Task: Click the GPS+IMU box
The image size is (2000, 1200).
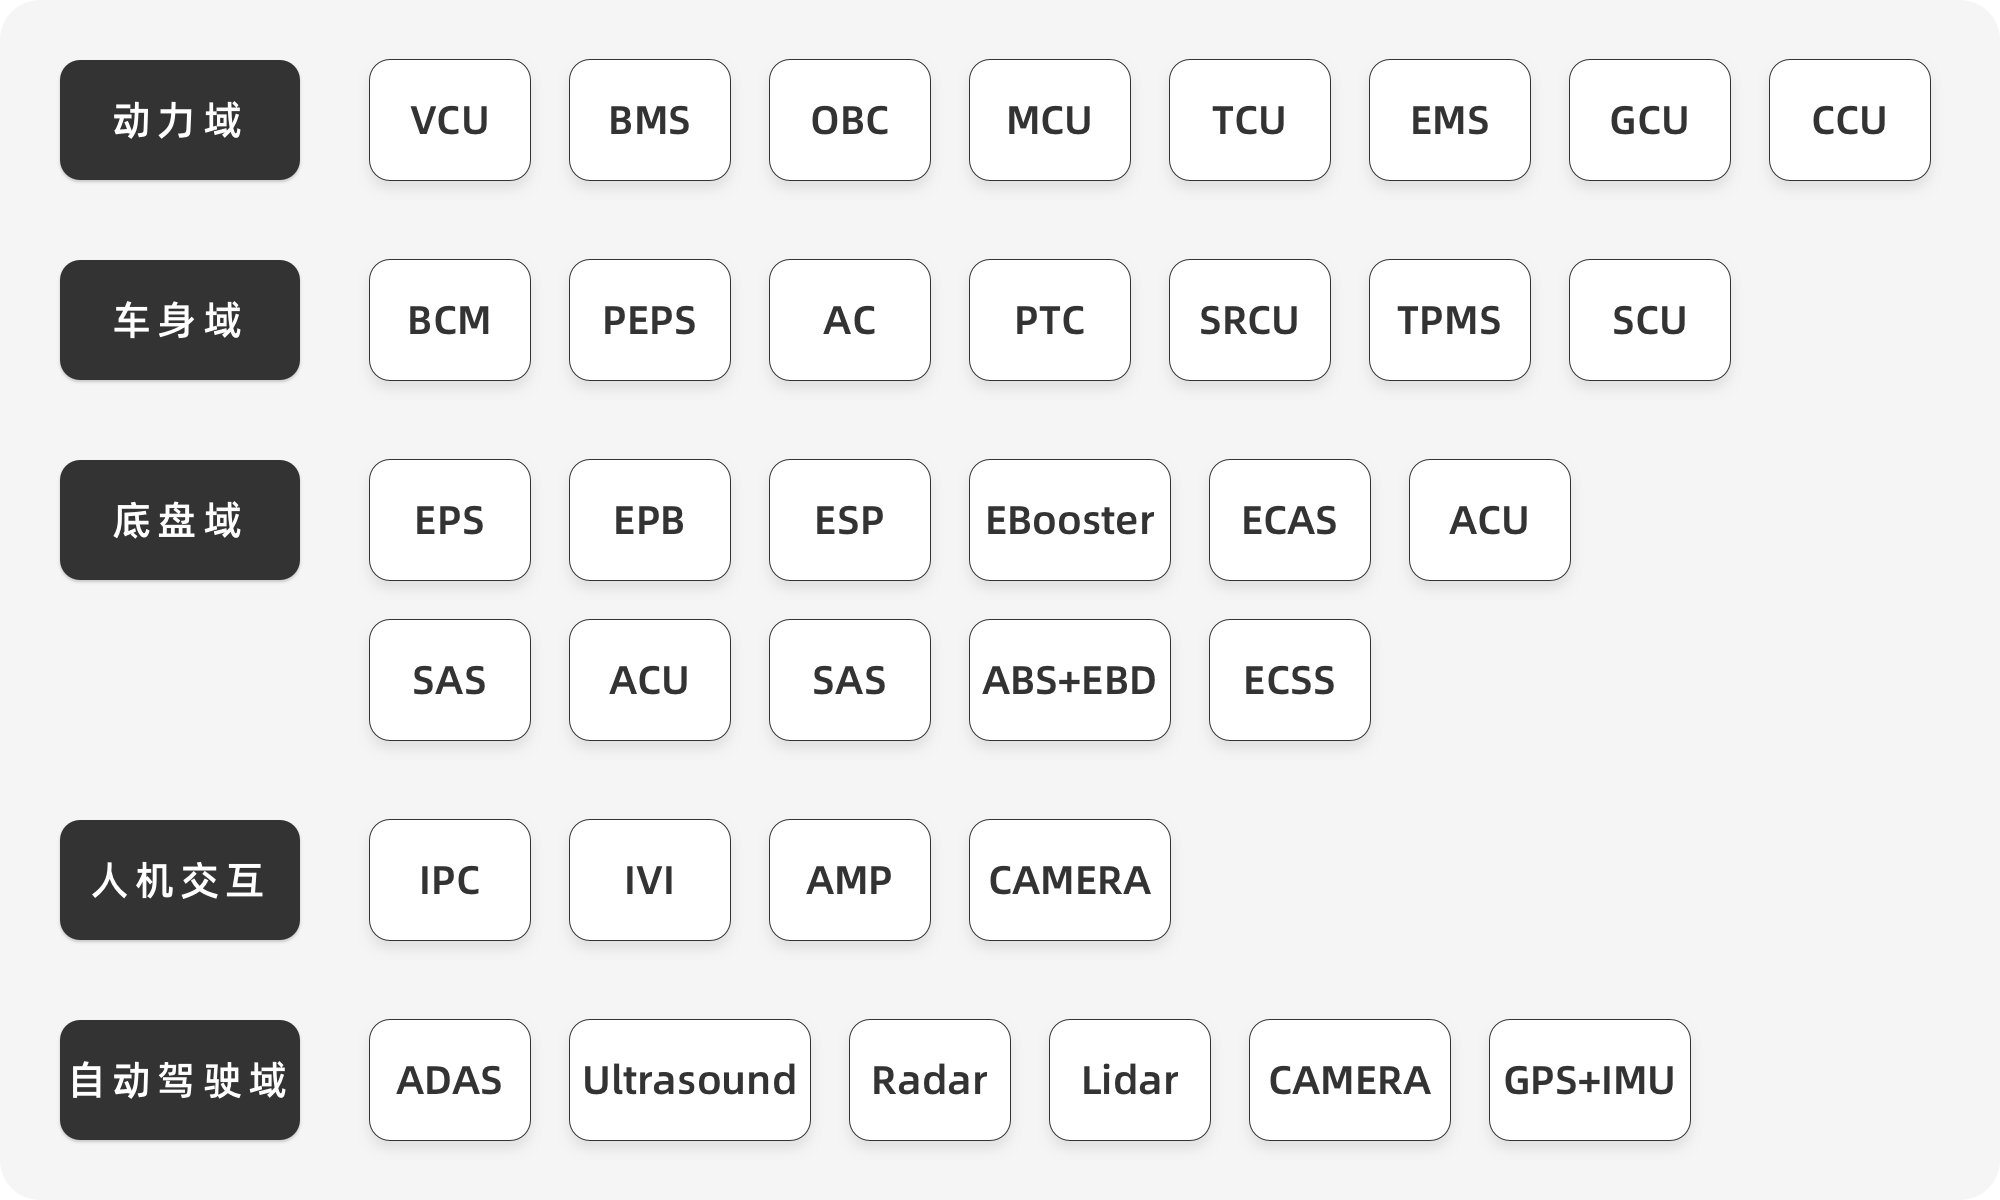Action: [1590, 1080]
